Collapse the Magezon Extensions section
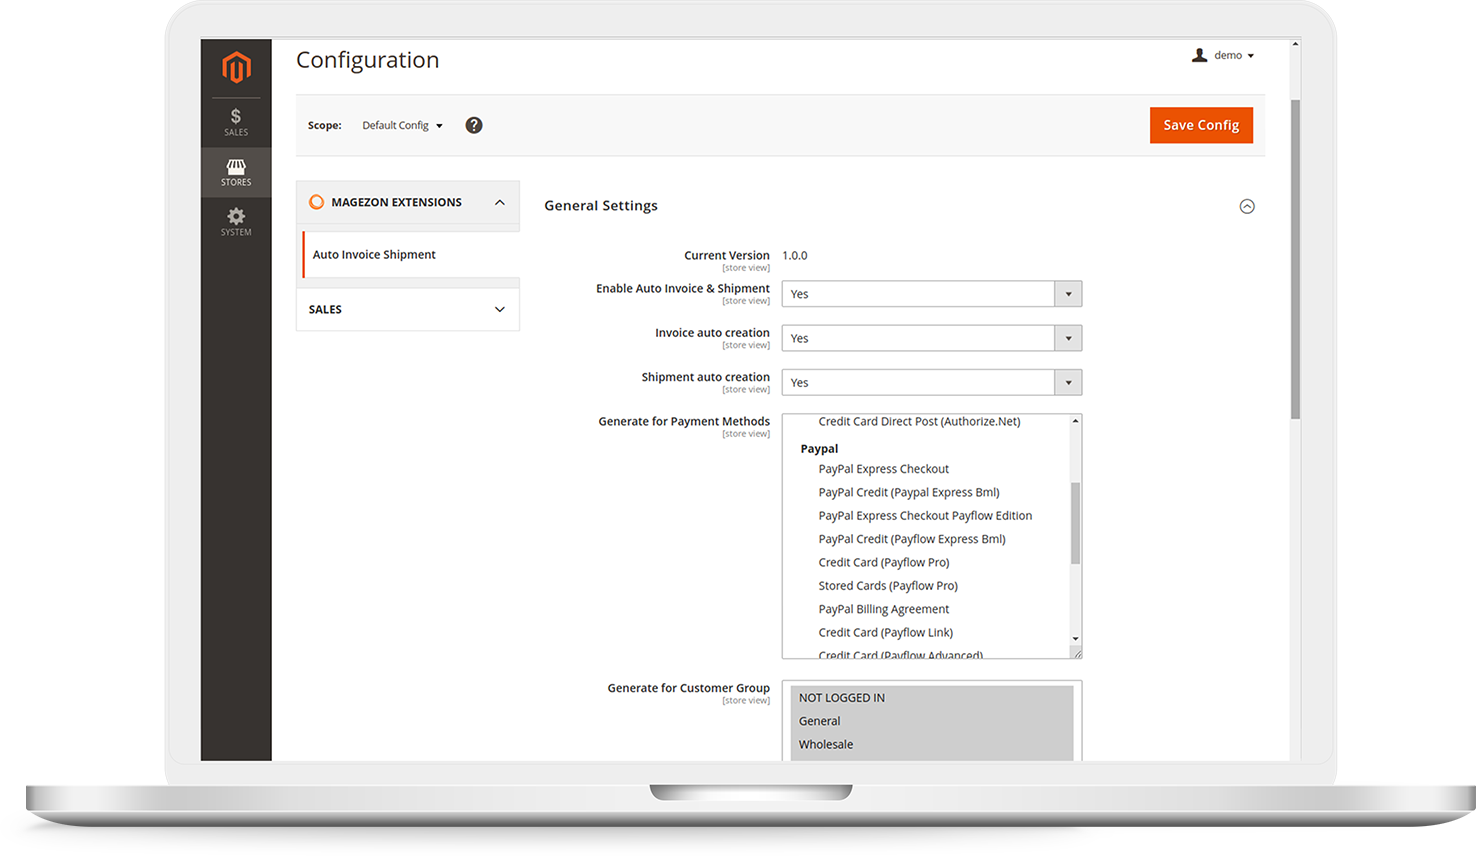The height and width of the screenshot is (856, 1476). click(499, 202)
